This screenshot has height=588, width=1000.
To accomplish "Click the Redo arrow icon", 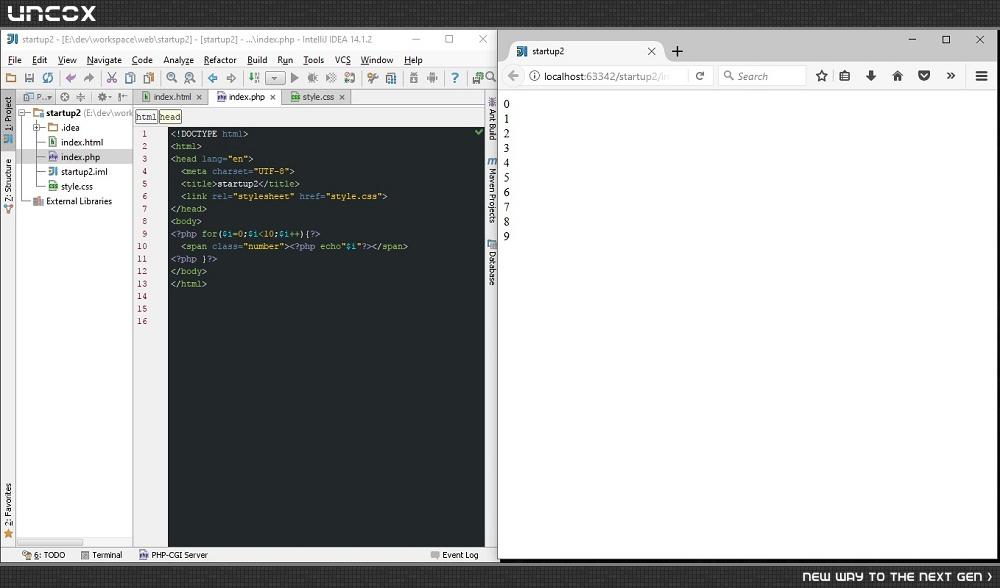I will 89,78.
